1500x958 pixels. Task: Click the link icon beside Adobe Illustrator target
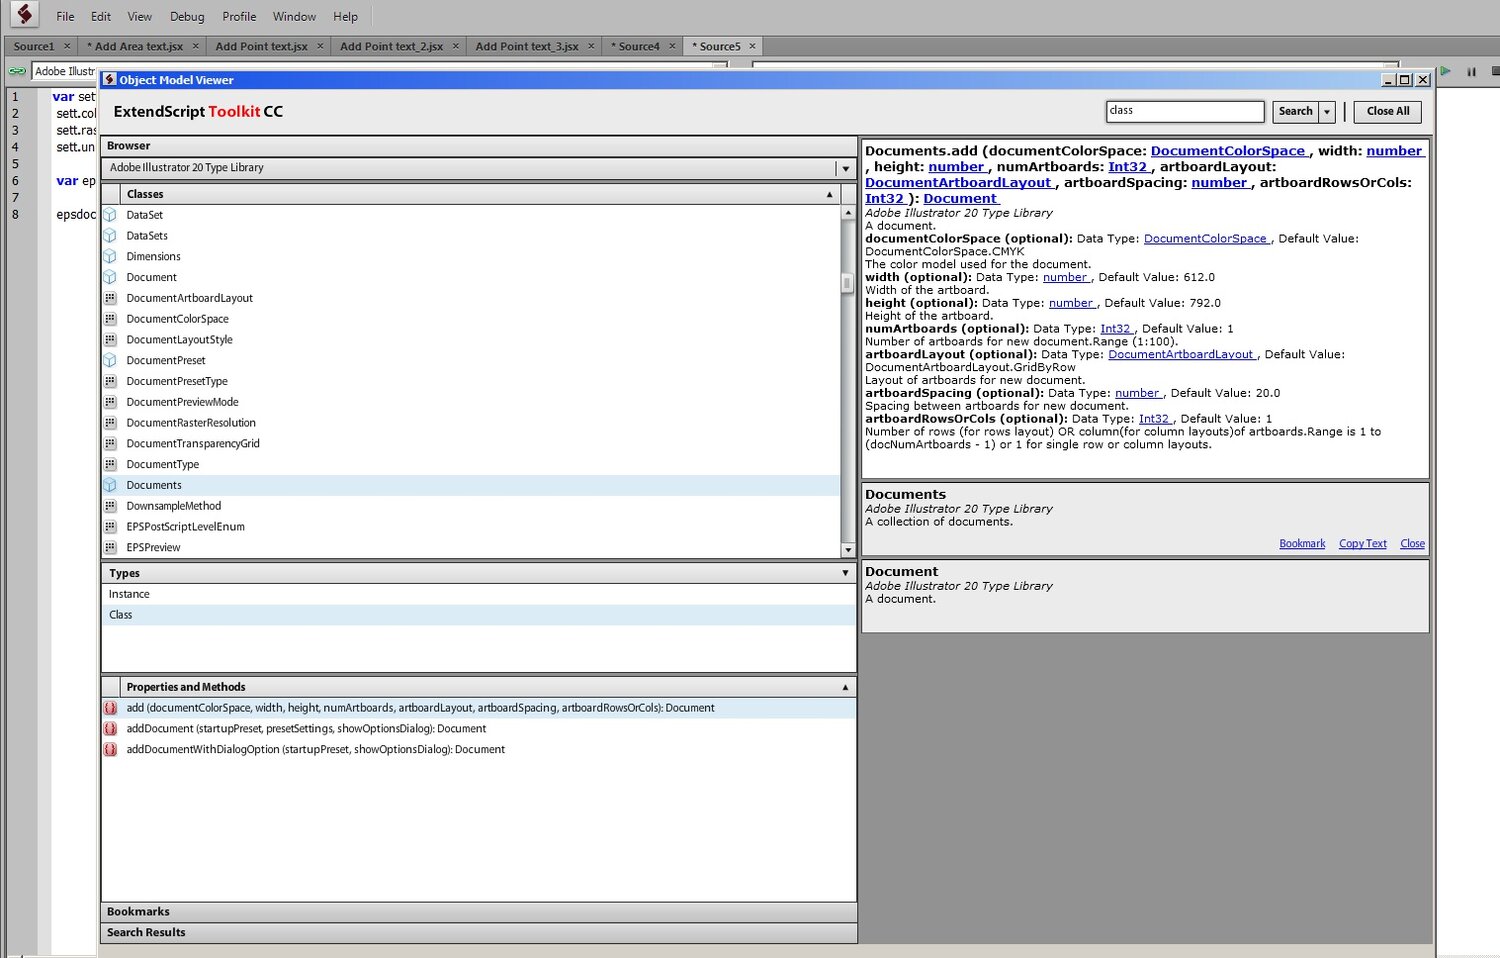point(17,71)
